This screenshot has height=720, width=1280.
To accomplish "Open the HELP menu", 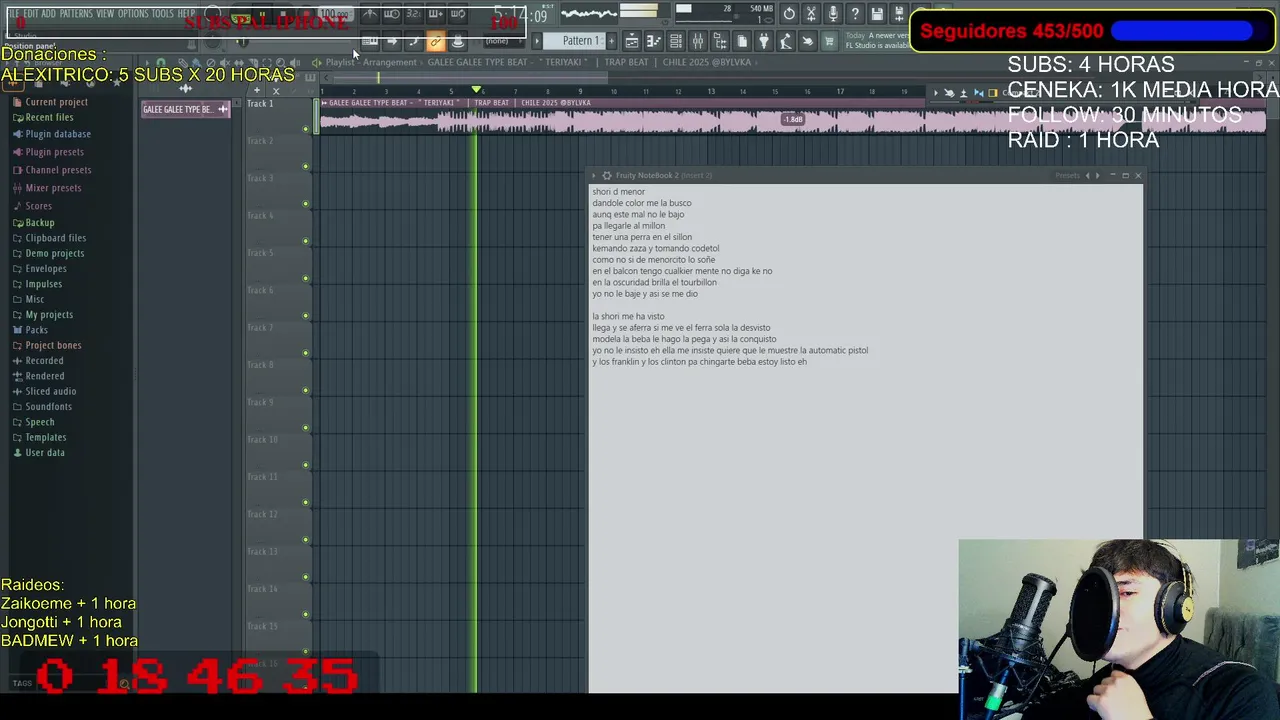I will 186,14.
